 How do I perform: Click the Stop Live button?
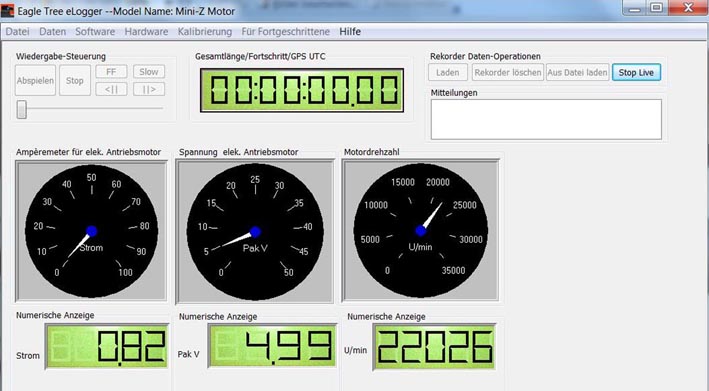click(x=636, y=72)
